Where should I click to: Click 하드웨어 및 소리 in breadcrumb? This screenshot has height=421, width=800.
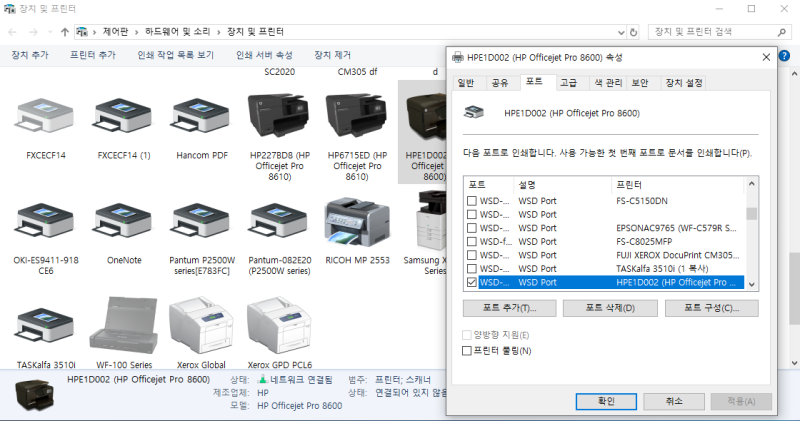pos(178,32)
